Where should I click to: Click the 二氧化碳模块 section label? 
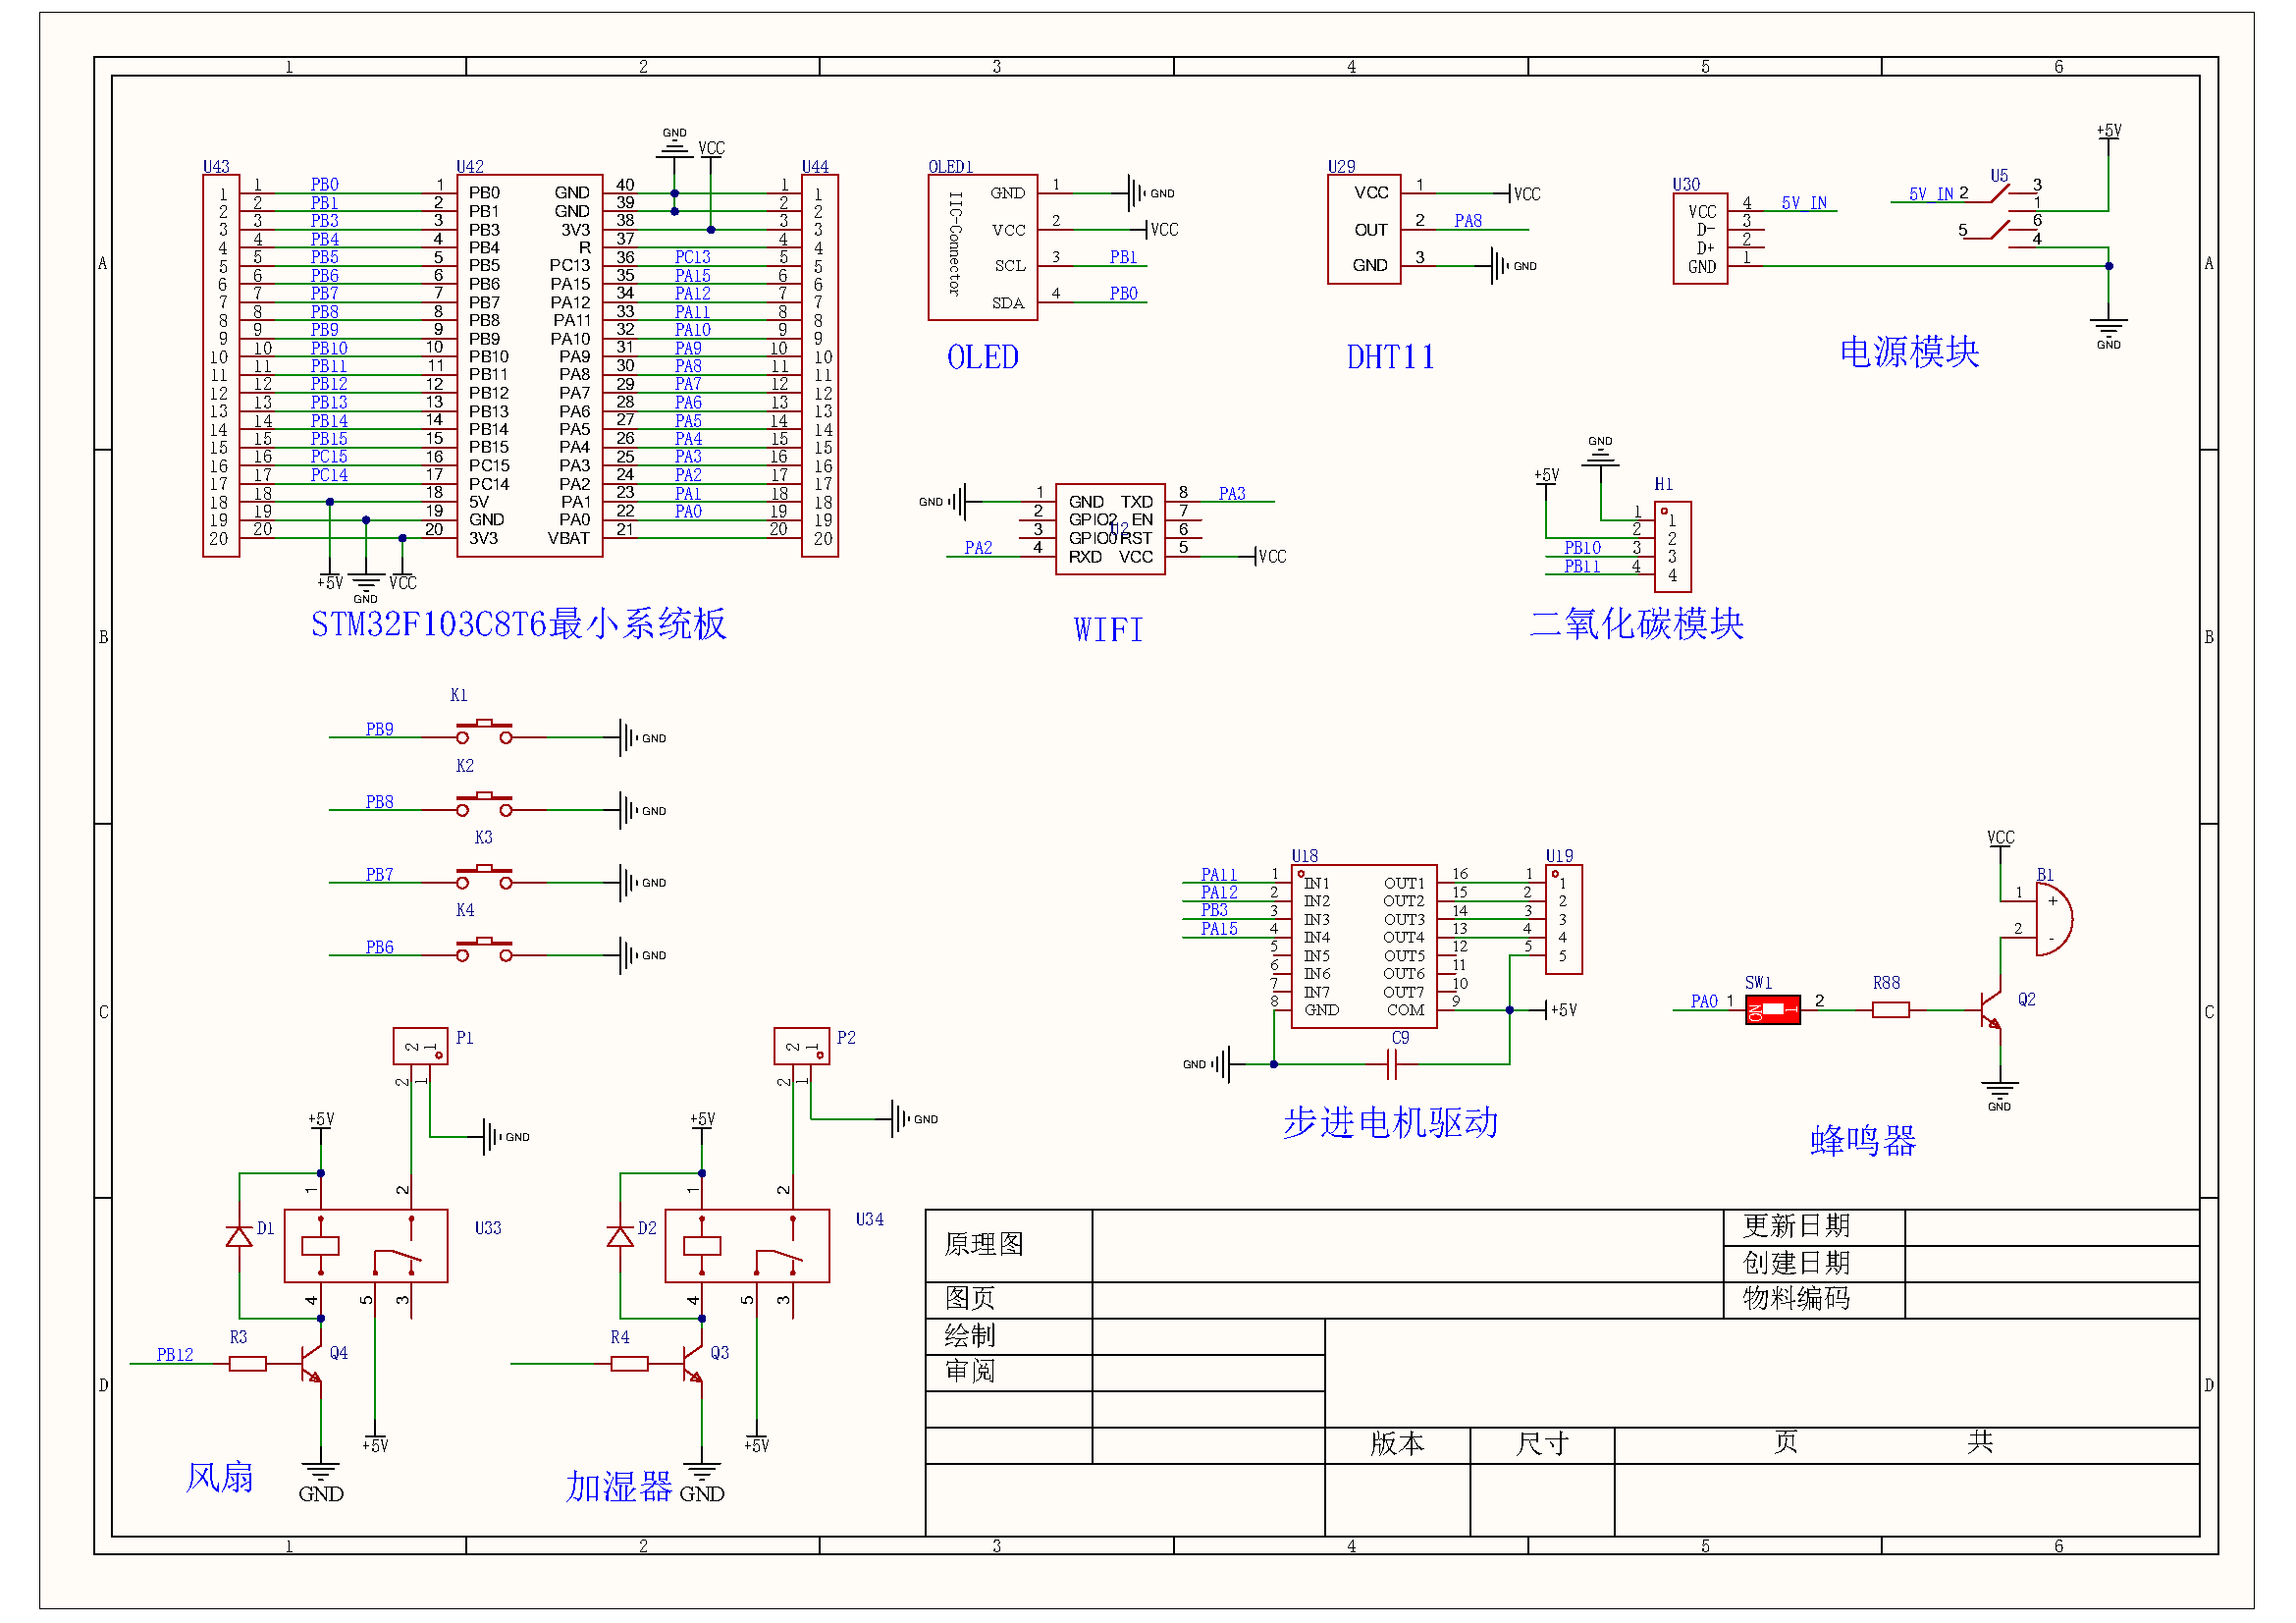pyautogui.click(x=1637, y=624)
